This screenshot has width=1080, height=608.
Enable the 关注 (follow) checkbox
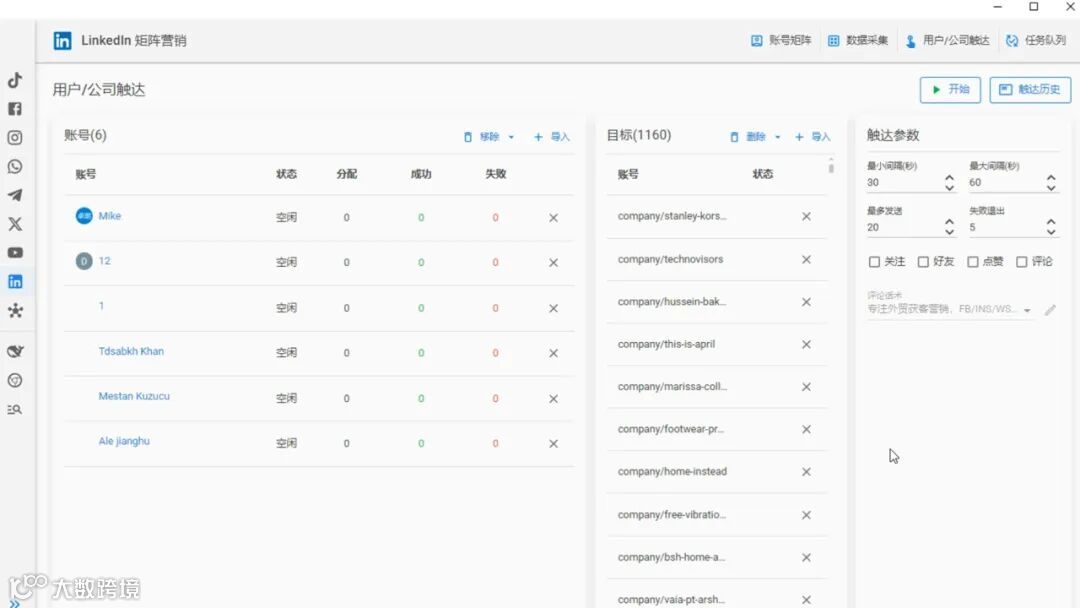click(x=874, y=262)
